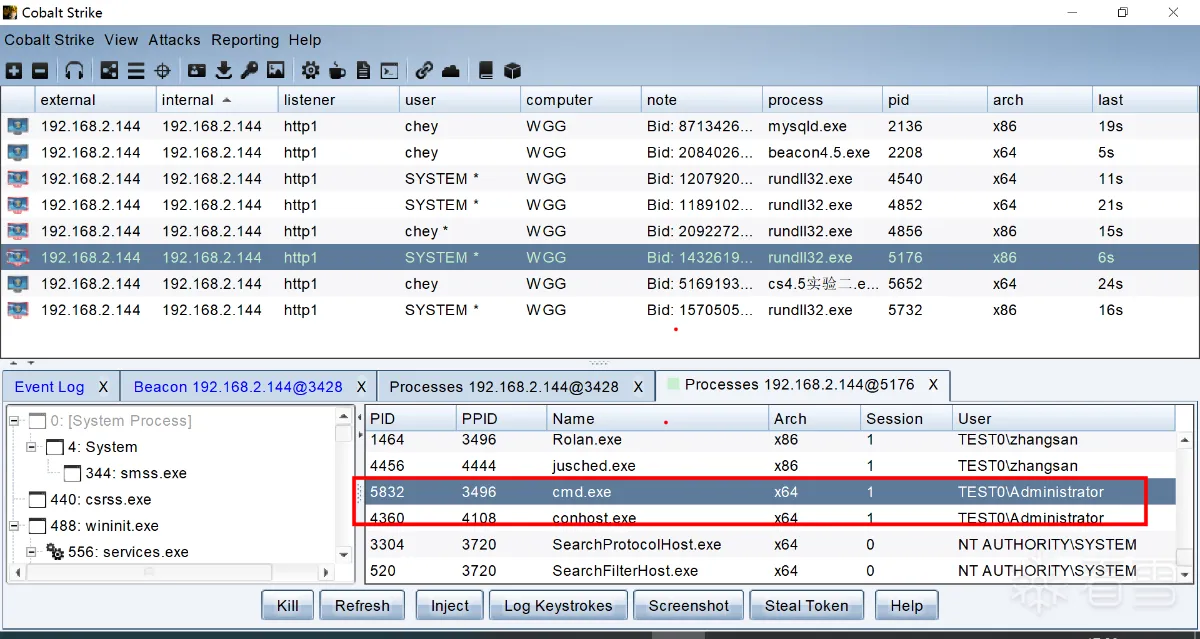Close the Beacon 192.168.2.144@3428 tab
1200x639 pixels.
point(362,387)
